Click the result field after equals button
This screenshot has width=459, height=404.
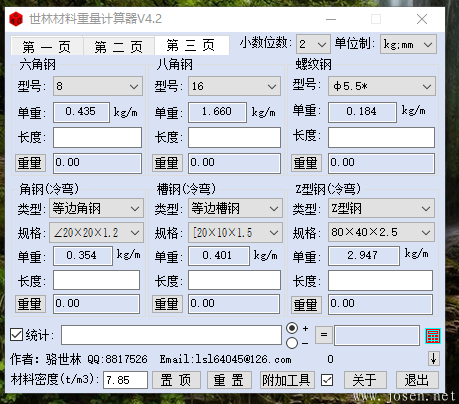pyautogui.click(x=377, y=335)
